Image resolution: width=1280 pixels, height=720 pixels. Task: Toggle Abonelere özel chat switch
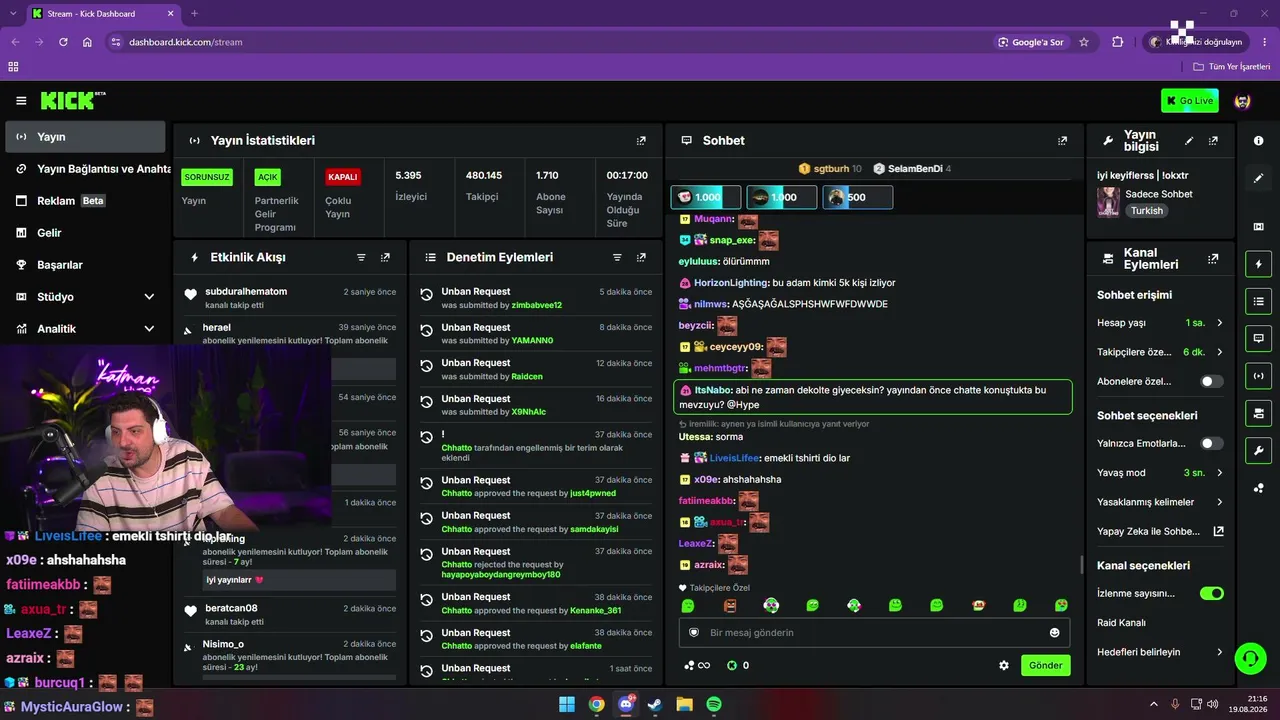click(x=1211, y=381)
